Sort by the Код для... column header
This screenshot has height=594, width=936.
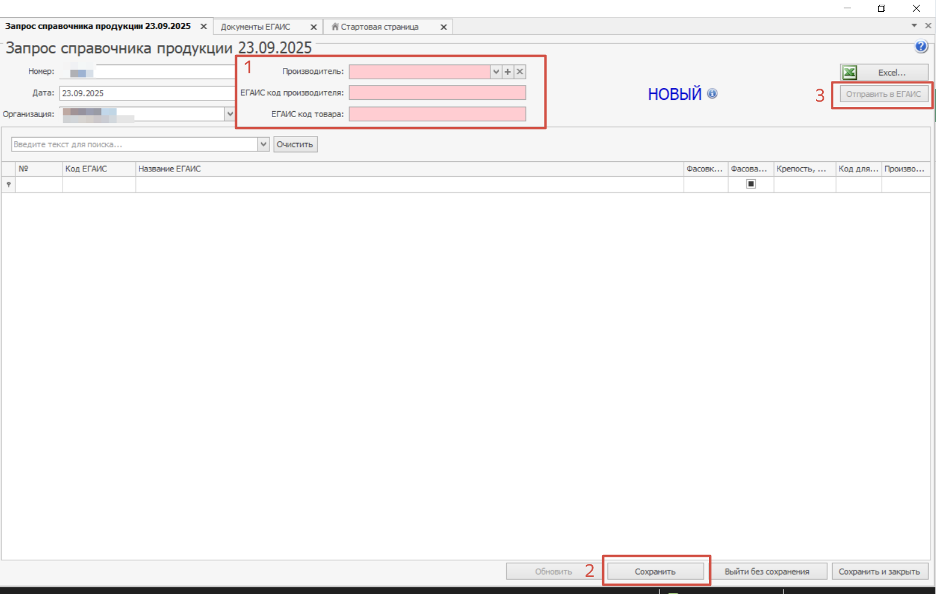(858, 169)
